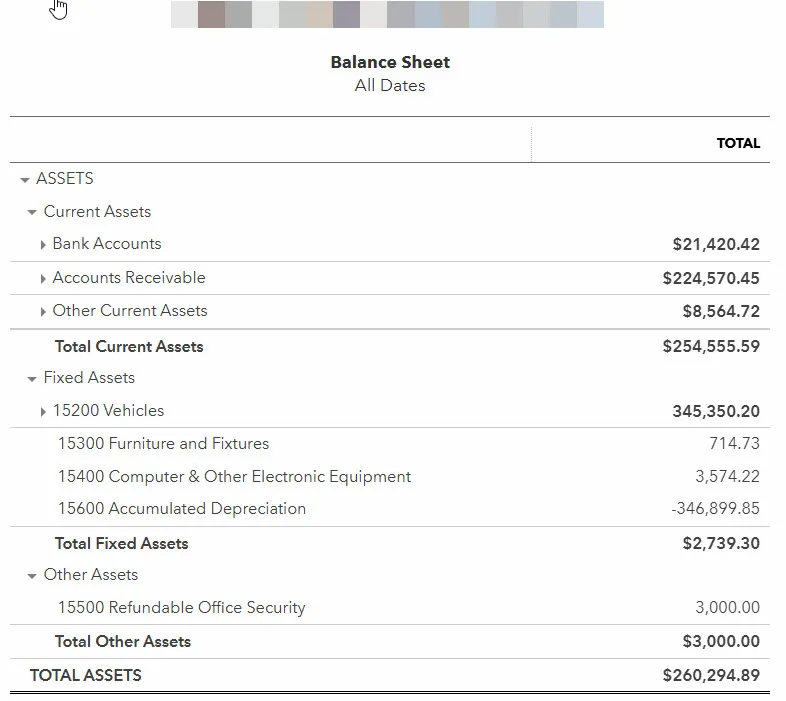Open the Bank Accounts total $21,420.42
The width and height of the screenshot is (786, 701).
(x=715, y=244)
